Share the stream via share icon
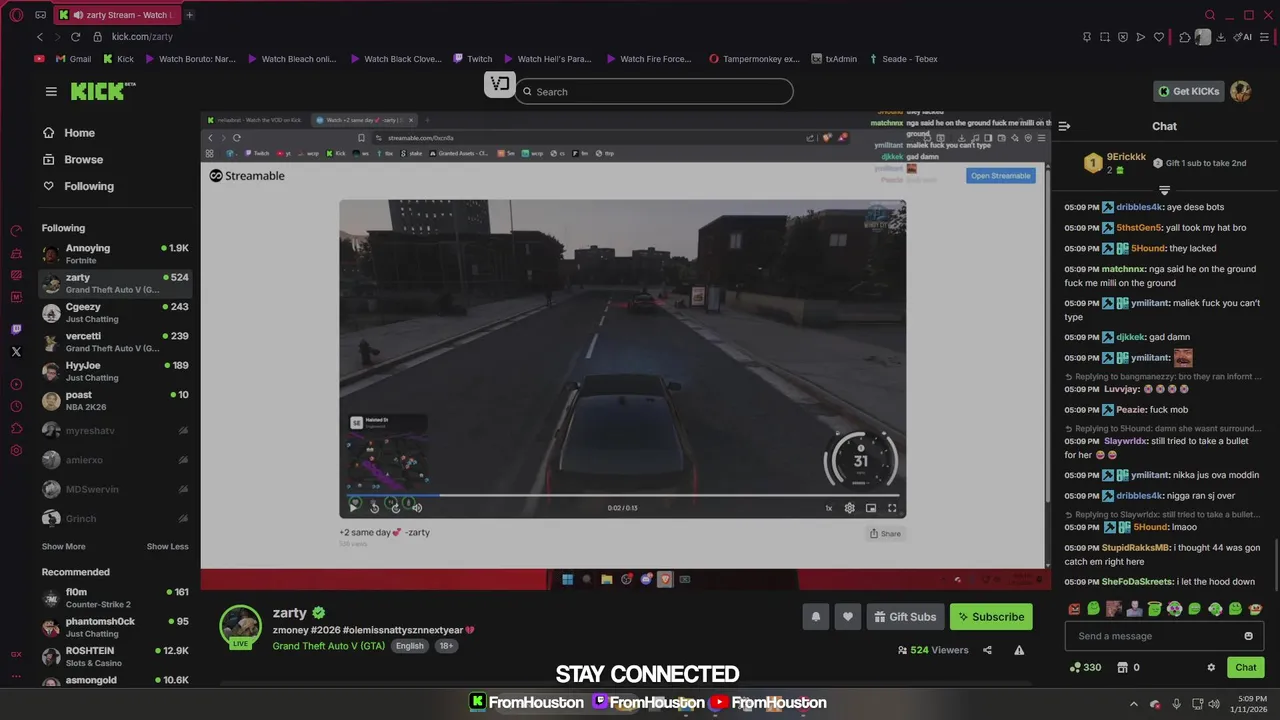The image size is (1280, 720). (x=987, y=650)
